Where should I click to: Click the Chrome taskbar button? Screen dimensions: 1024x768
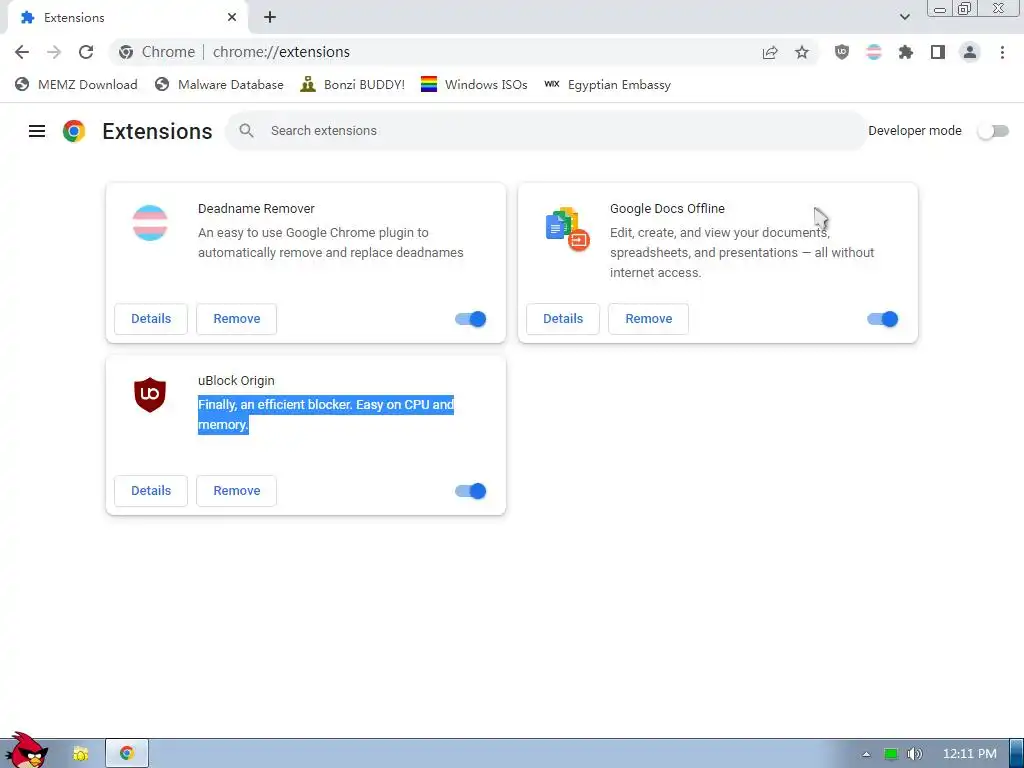coord(127,753)
